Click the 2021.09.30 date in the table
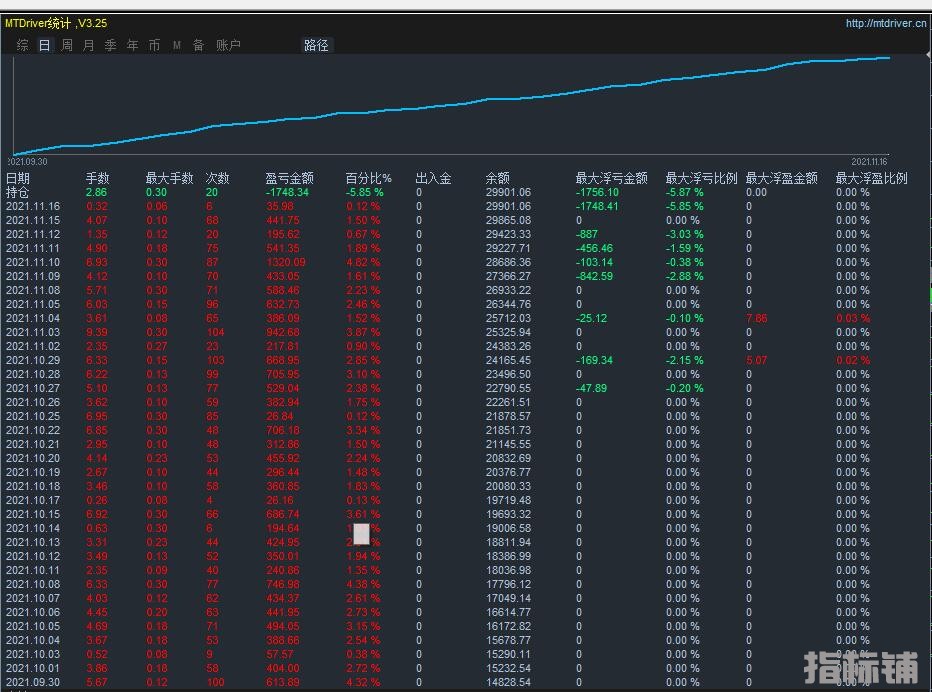 (x=33, y=682)
